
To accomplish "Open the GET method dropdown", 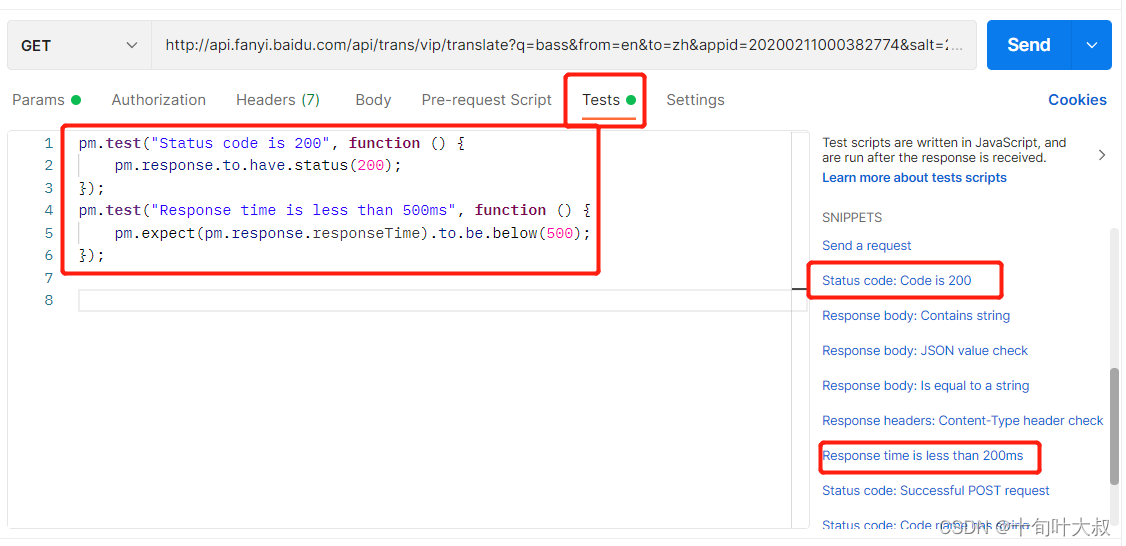I will 79,45.
